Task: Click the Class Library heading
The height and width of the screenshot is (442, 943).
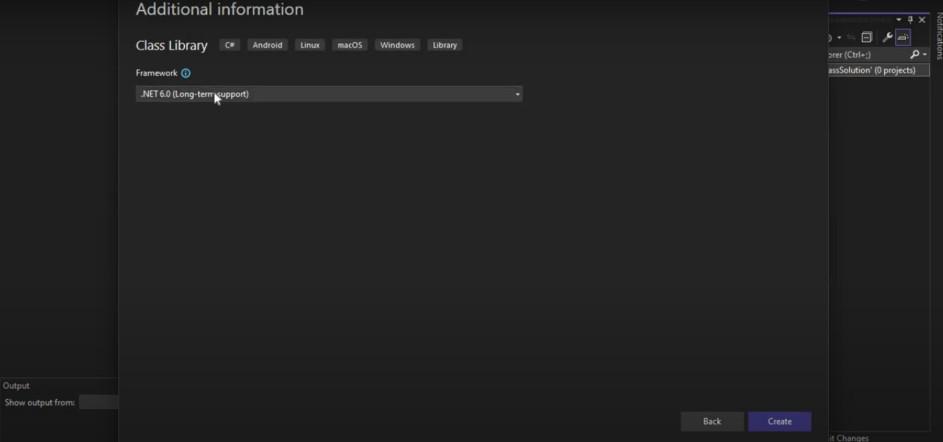Action: pyautogui.click(x=171, y=46)
